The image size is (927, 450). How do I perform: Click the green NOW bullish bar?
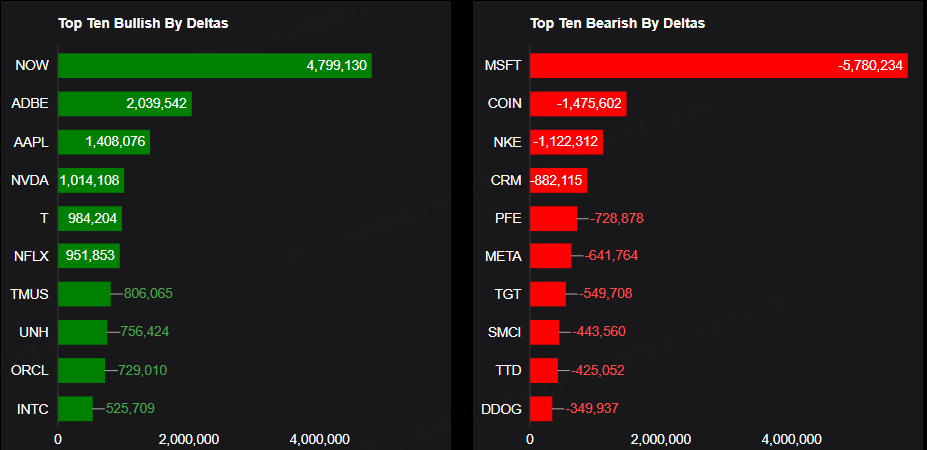214,66
